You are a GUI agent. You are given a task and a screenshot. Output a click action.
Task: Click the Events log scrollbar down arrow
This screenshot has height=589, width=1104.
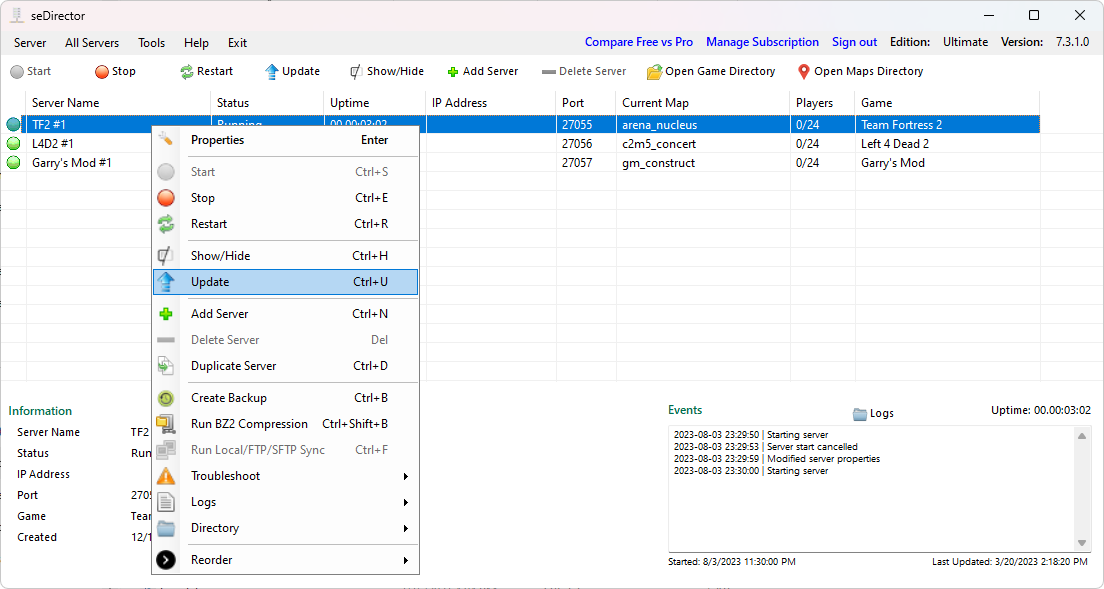(x=1083, y=543)
